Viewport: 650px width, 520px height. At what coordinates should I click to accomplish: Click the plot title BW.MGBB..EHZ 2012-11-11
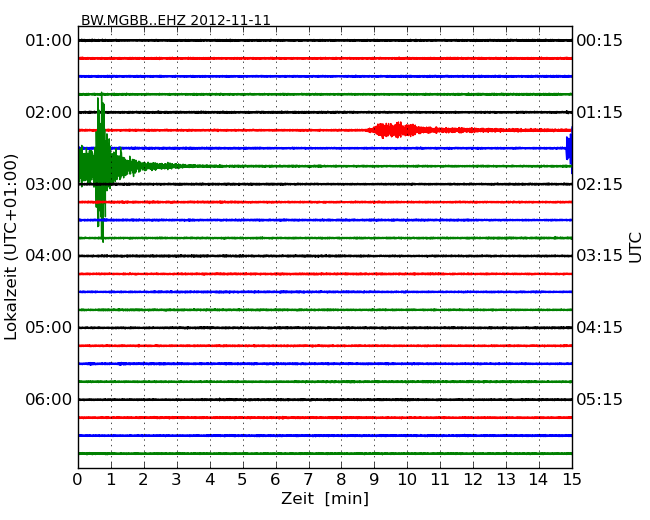click(x=176, y=20)
